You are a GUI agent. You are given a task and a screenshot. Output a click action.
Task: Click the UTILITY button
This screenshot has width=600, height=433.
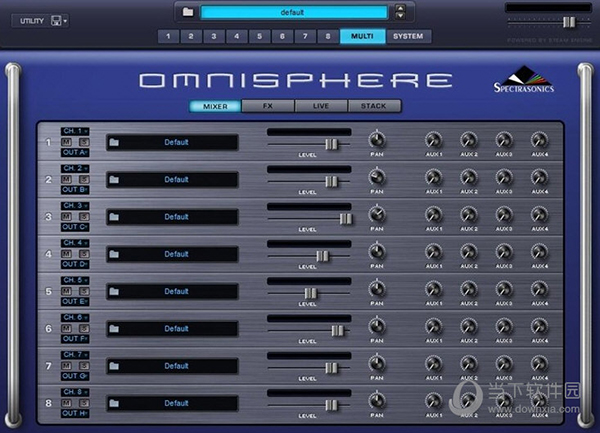(32, 21)
